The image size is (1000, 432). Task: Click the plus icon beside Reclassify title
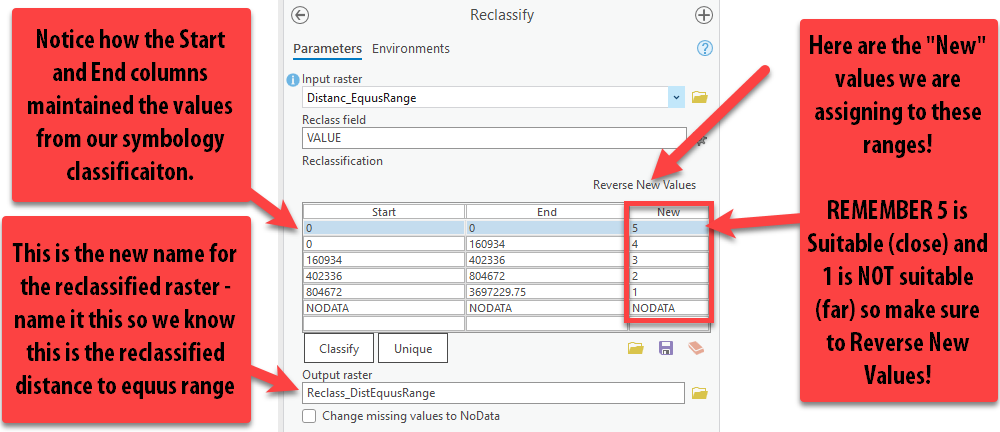[703, 15]
